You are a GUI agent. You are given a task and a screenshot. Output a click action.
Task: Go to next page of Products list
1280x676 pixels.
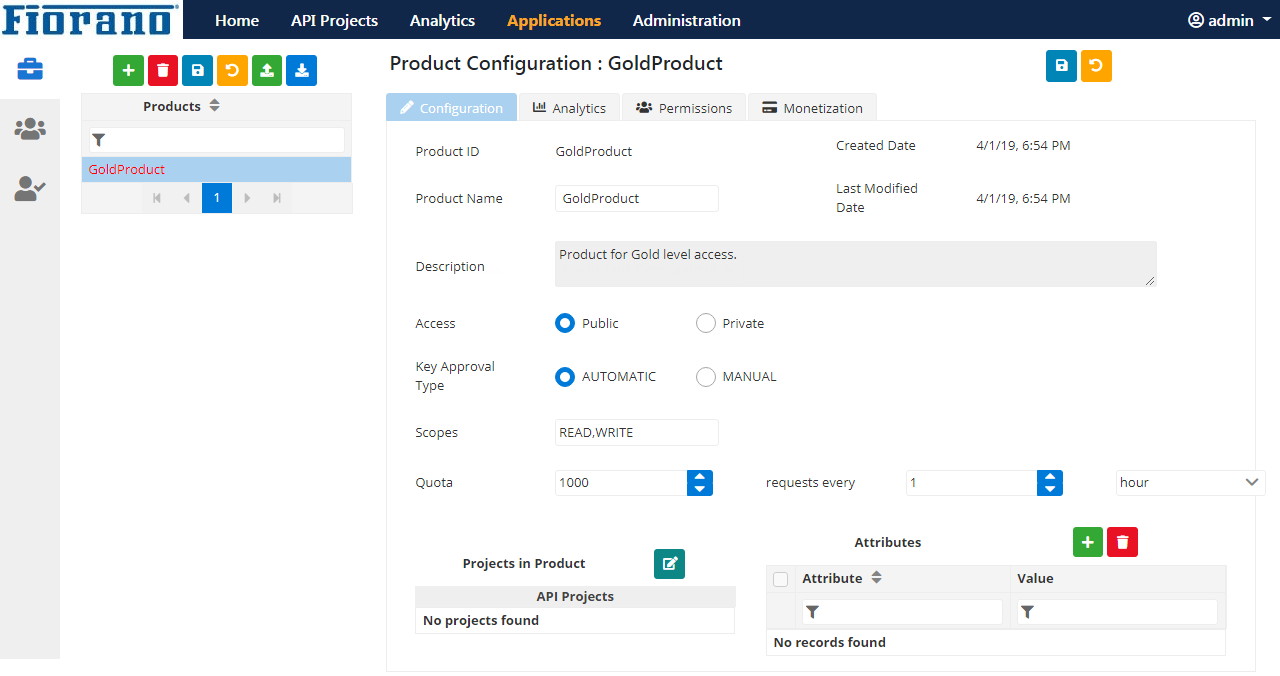click(248, 198)
